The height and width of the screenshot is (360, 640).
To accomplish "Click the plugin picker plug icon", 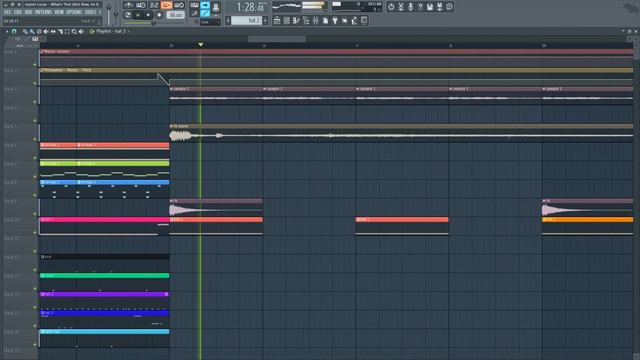I will coord(335,20).
